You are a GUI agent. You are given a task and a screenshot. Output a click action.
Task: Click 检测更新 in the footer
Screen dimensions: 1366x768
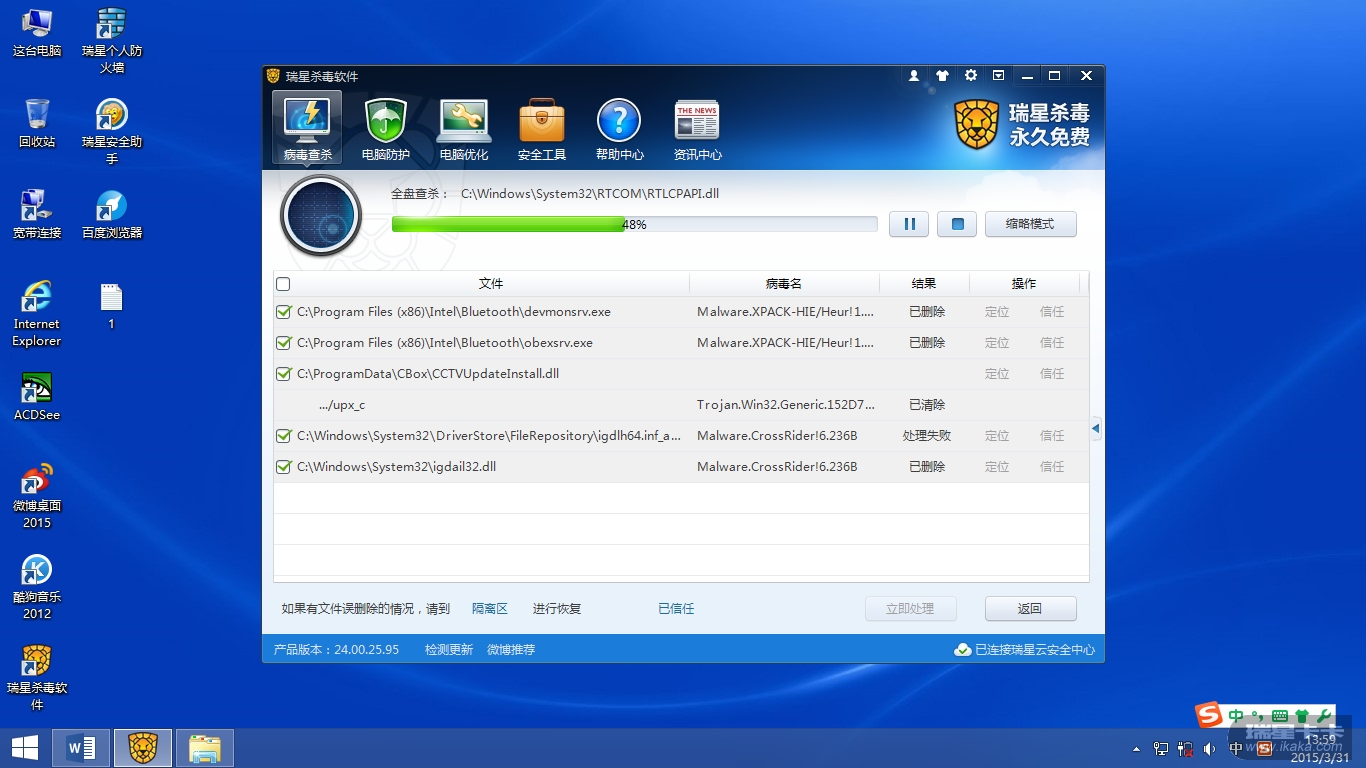click(449, 650)
